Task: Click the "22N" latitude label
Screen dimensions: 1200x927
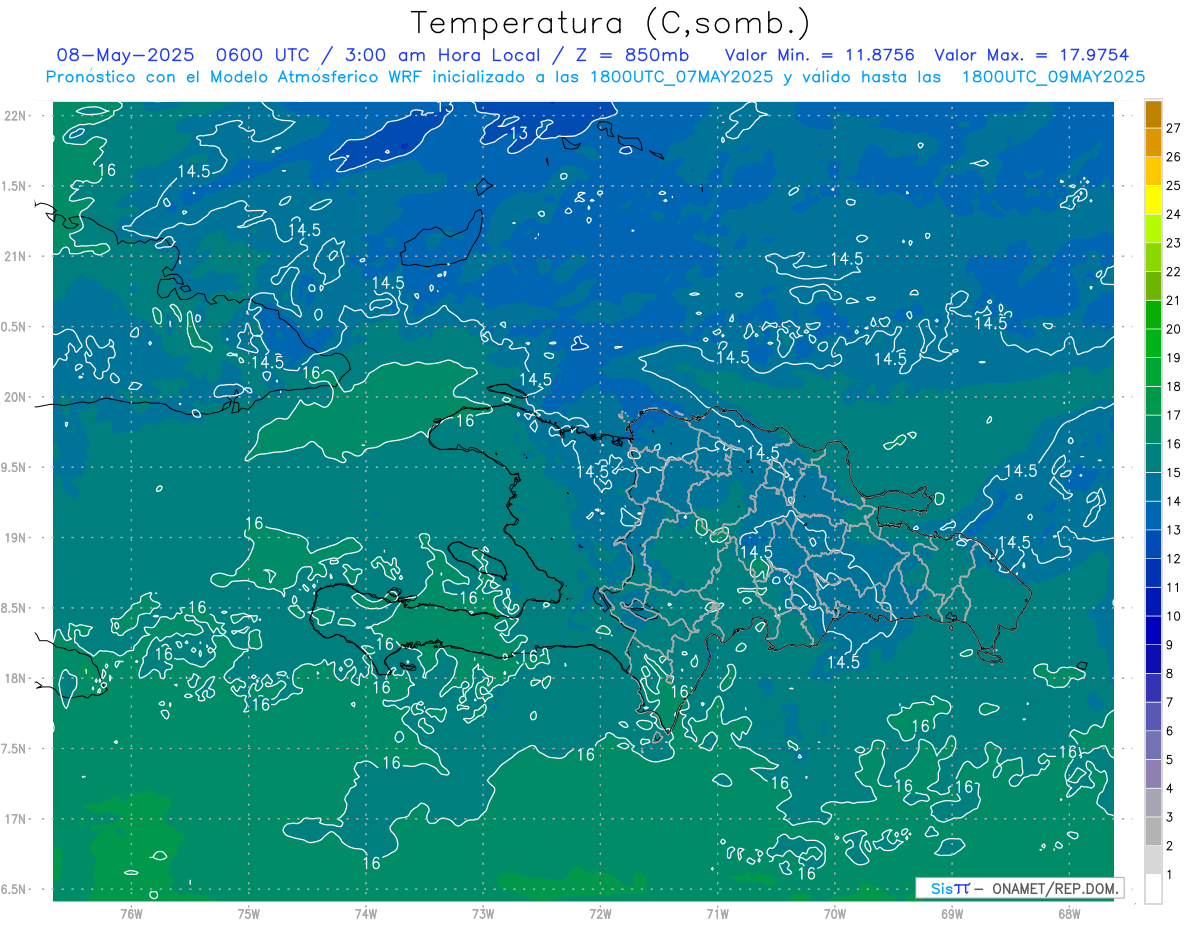Action: [16, 115]
